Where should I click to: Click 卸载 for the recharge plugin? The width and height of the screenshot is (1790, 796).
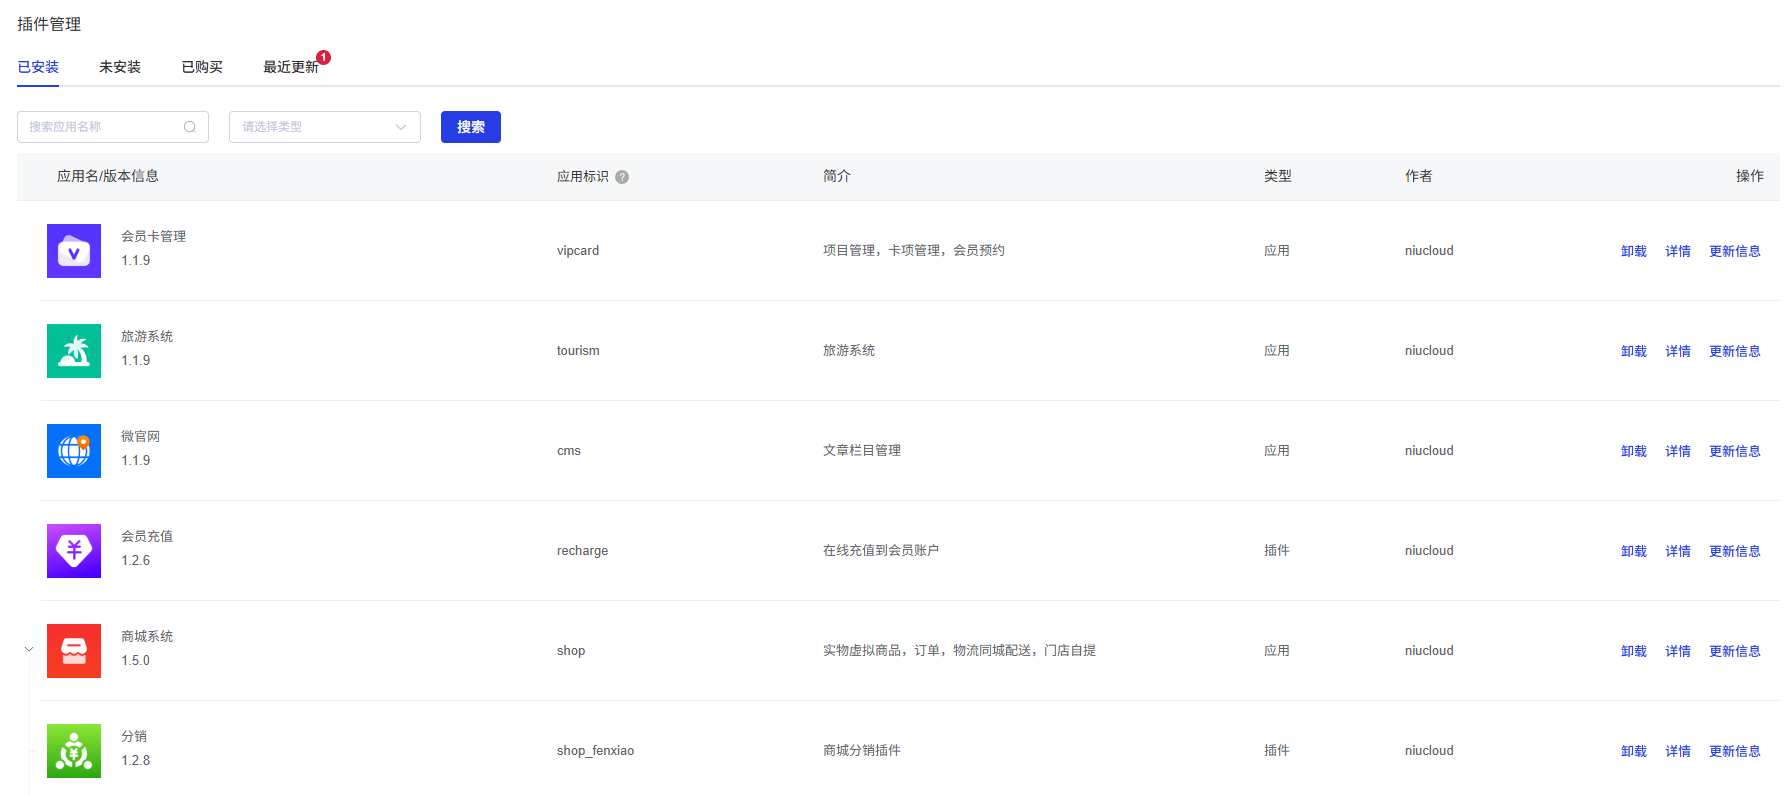(1633, 551)
